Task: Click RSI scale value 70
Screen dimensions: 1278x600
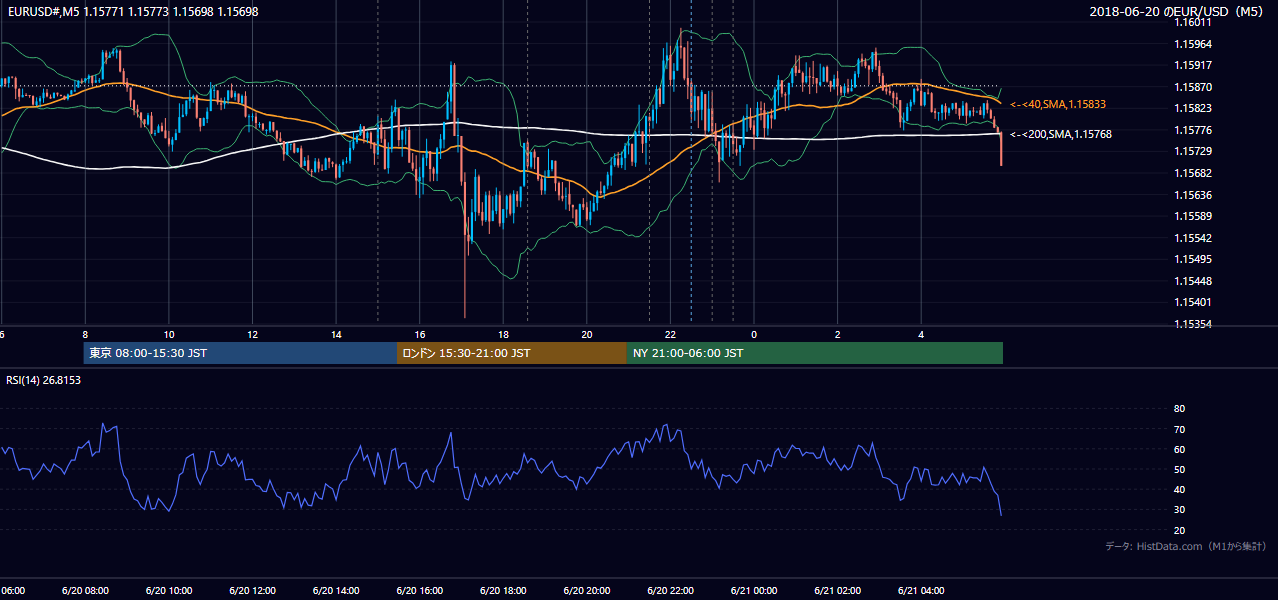Action: point(1179,429)
